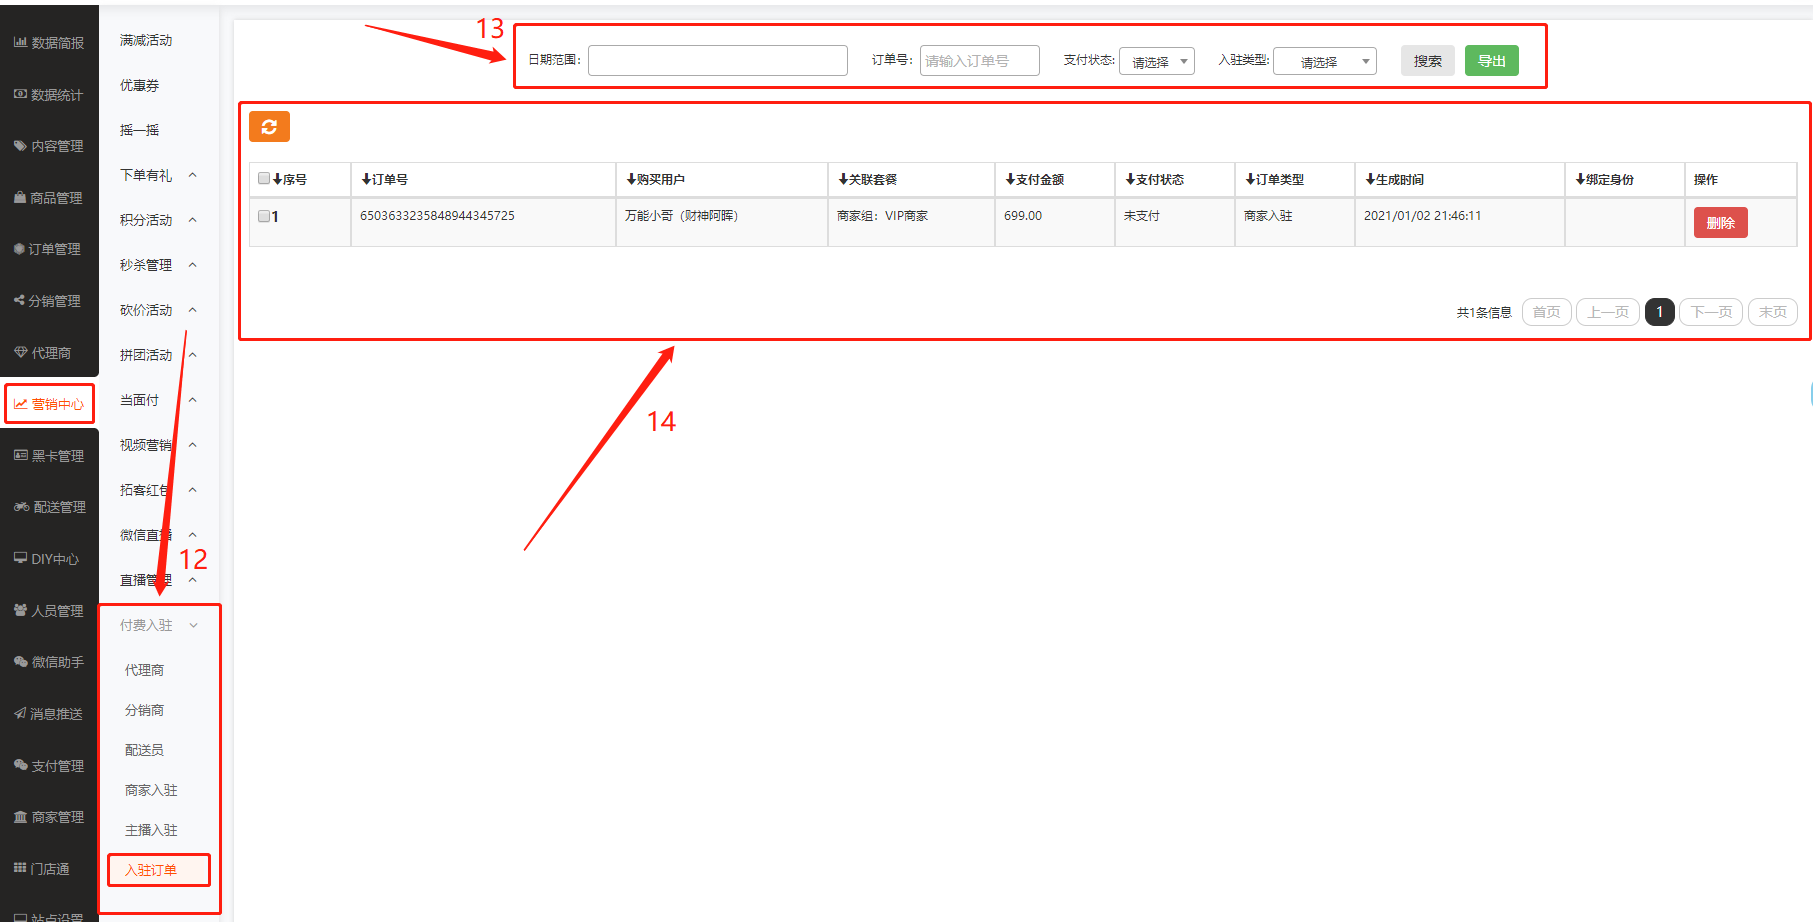Click the 订单号 input field
1813x922 pixels.
click(979, 61)
